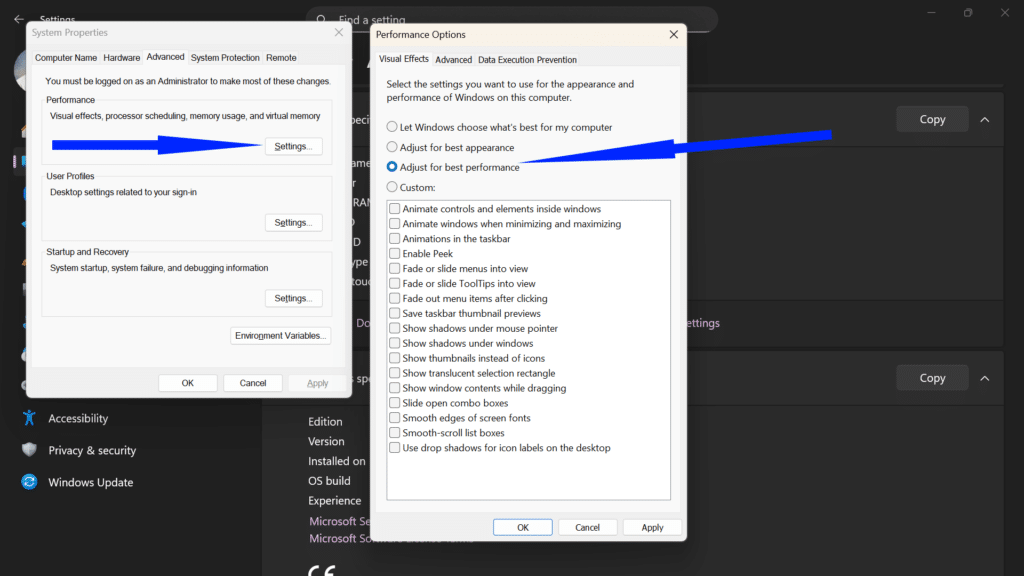Click the 'Find a setting' search box
Image resolution: width=1024 pixels, height=576 pixels.
pyautogui.click(x=450, y=20)
